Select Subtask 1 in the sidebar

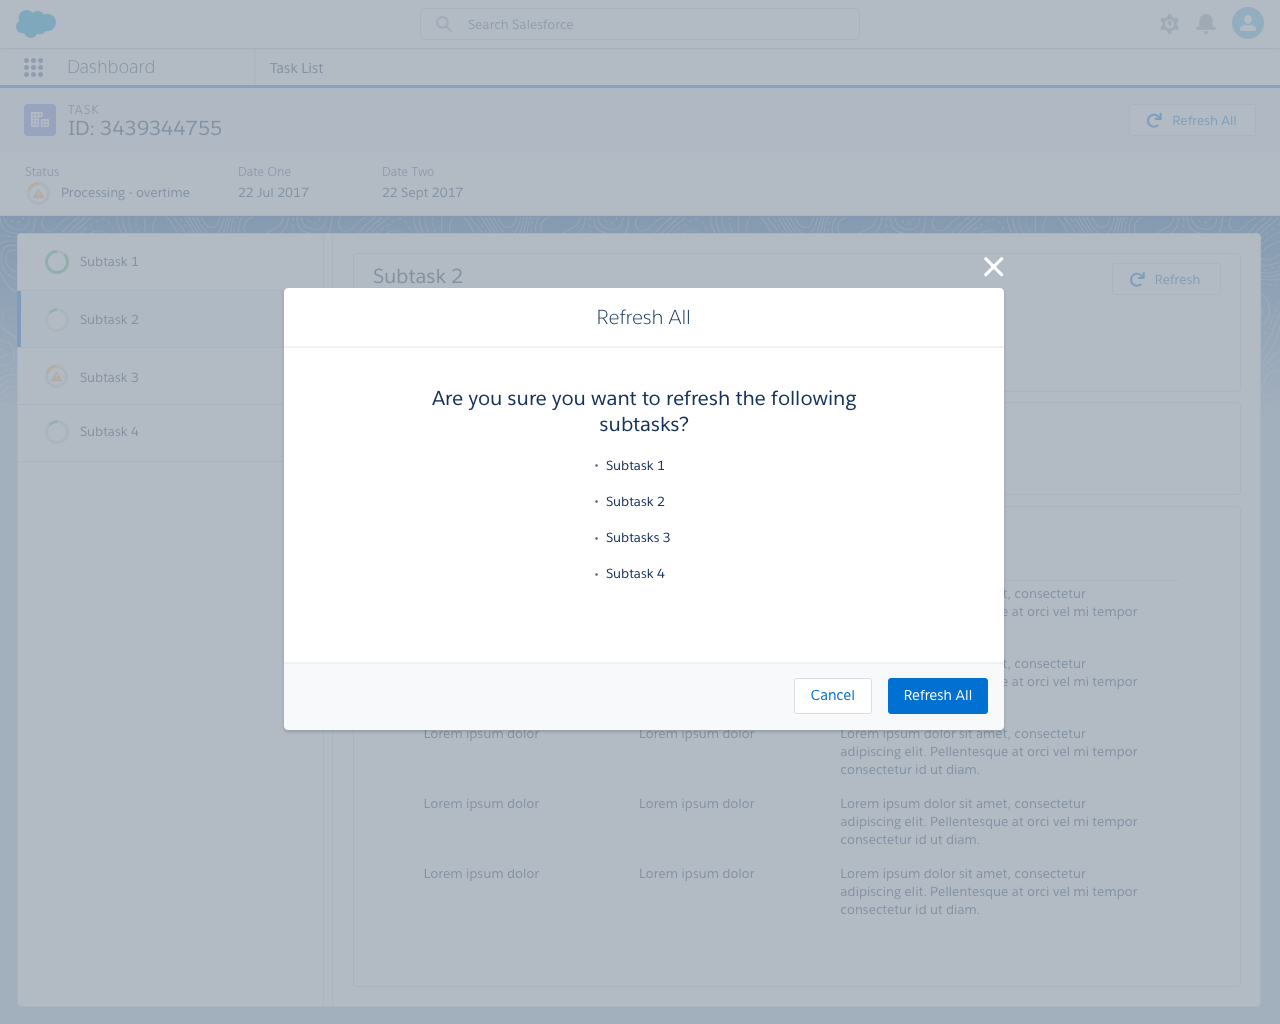(x=109, y=262)
